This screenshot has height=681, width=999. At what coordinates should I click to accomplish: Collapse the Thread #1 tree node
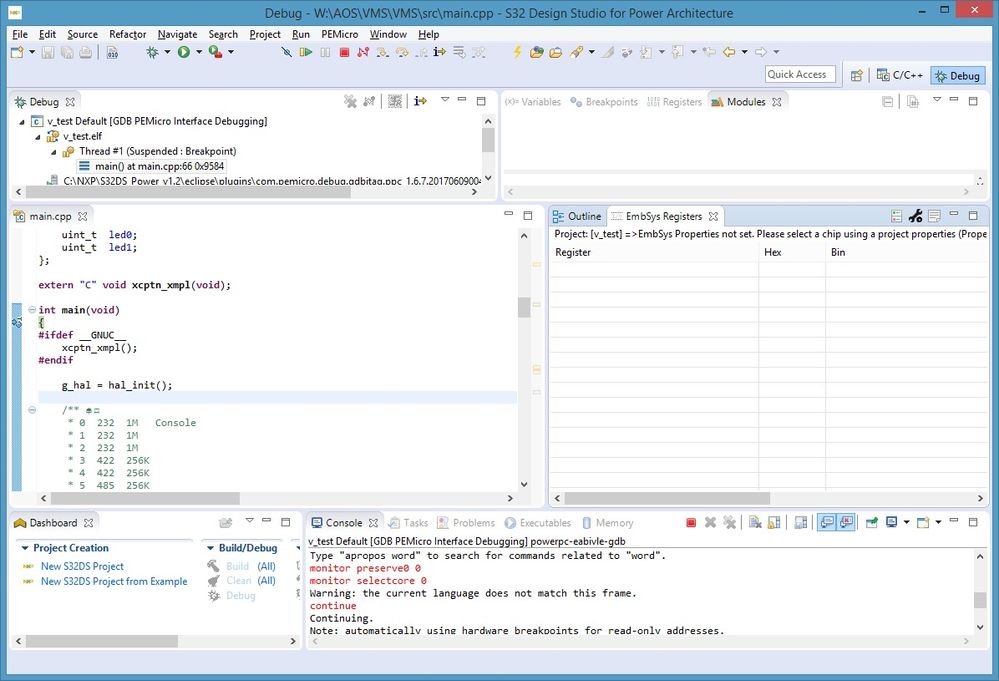click(54, 152)
